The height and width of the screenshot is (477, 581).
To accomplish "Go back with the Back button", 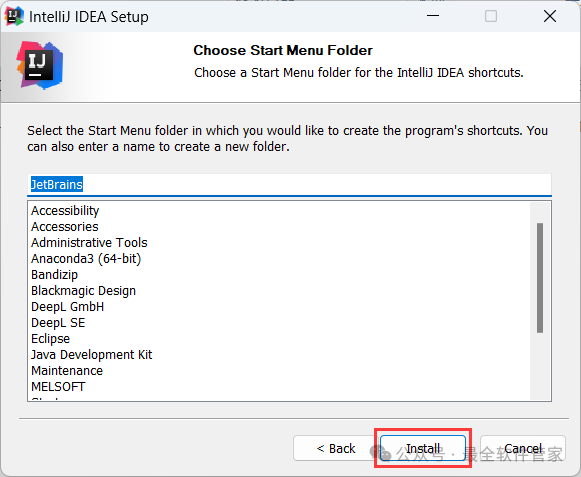I will [x=336, y=448].
